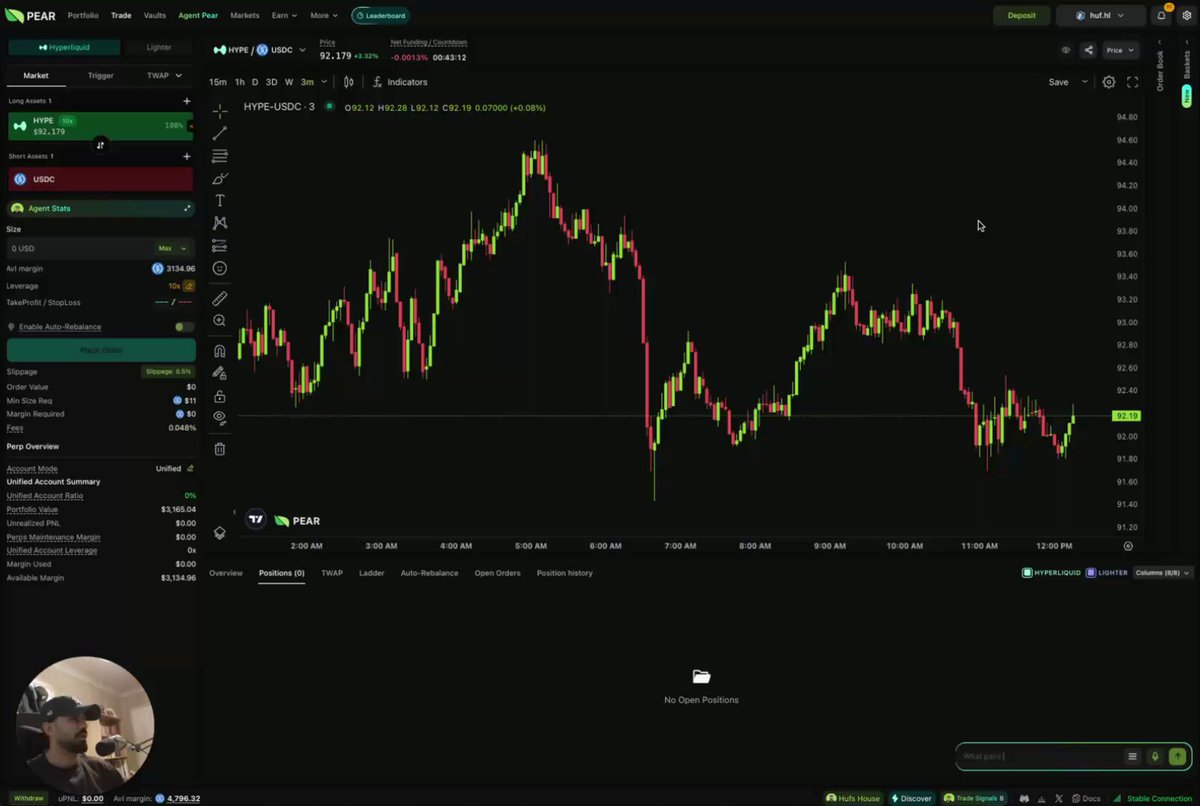Toggle the eye icon near share

coord(1066,50)
